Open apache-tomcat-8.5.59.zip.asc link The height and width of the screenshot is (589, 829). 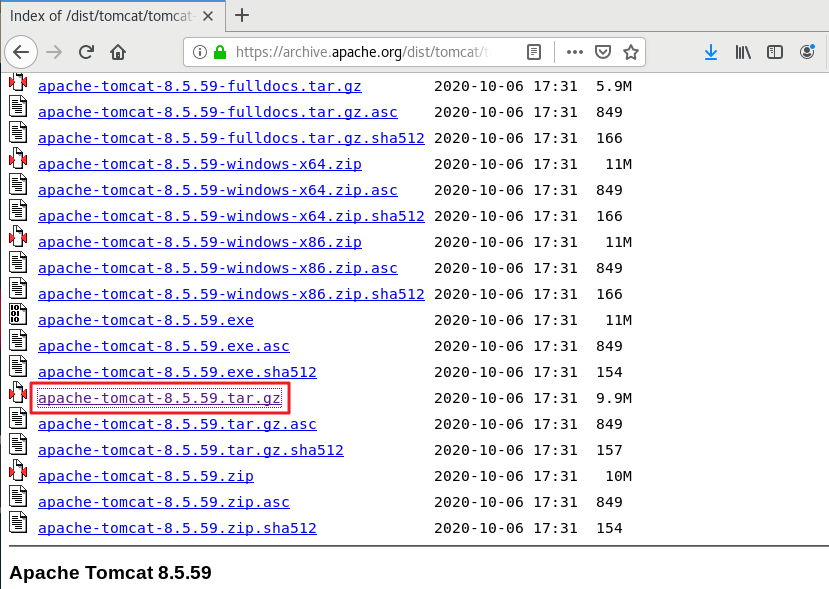[x=164, y=502]
